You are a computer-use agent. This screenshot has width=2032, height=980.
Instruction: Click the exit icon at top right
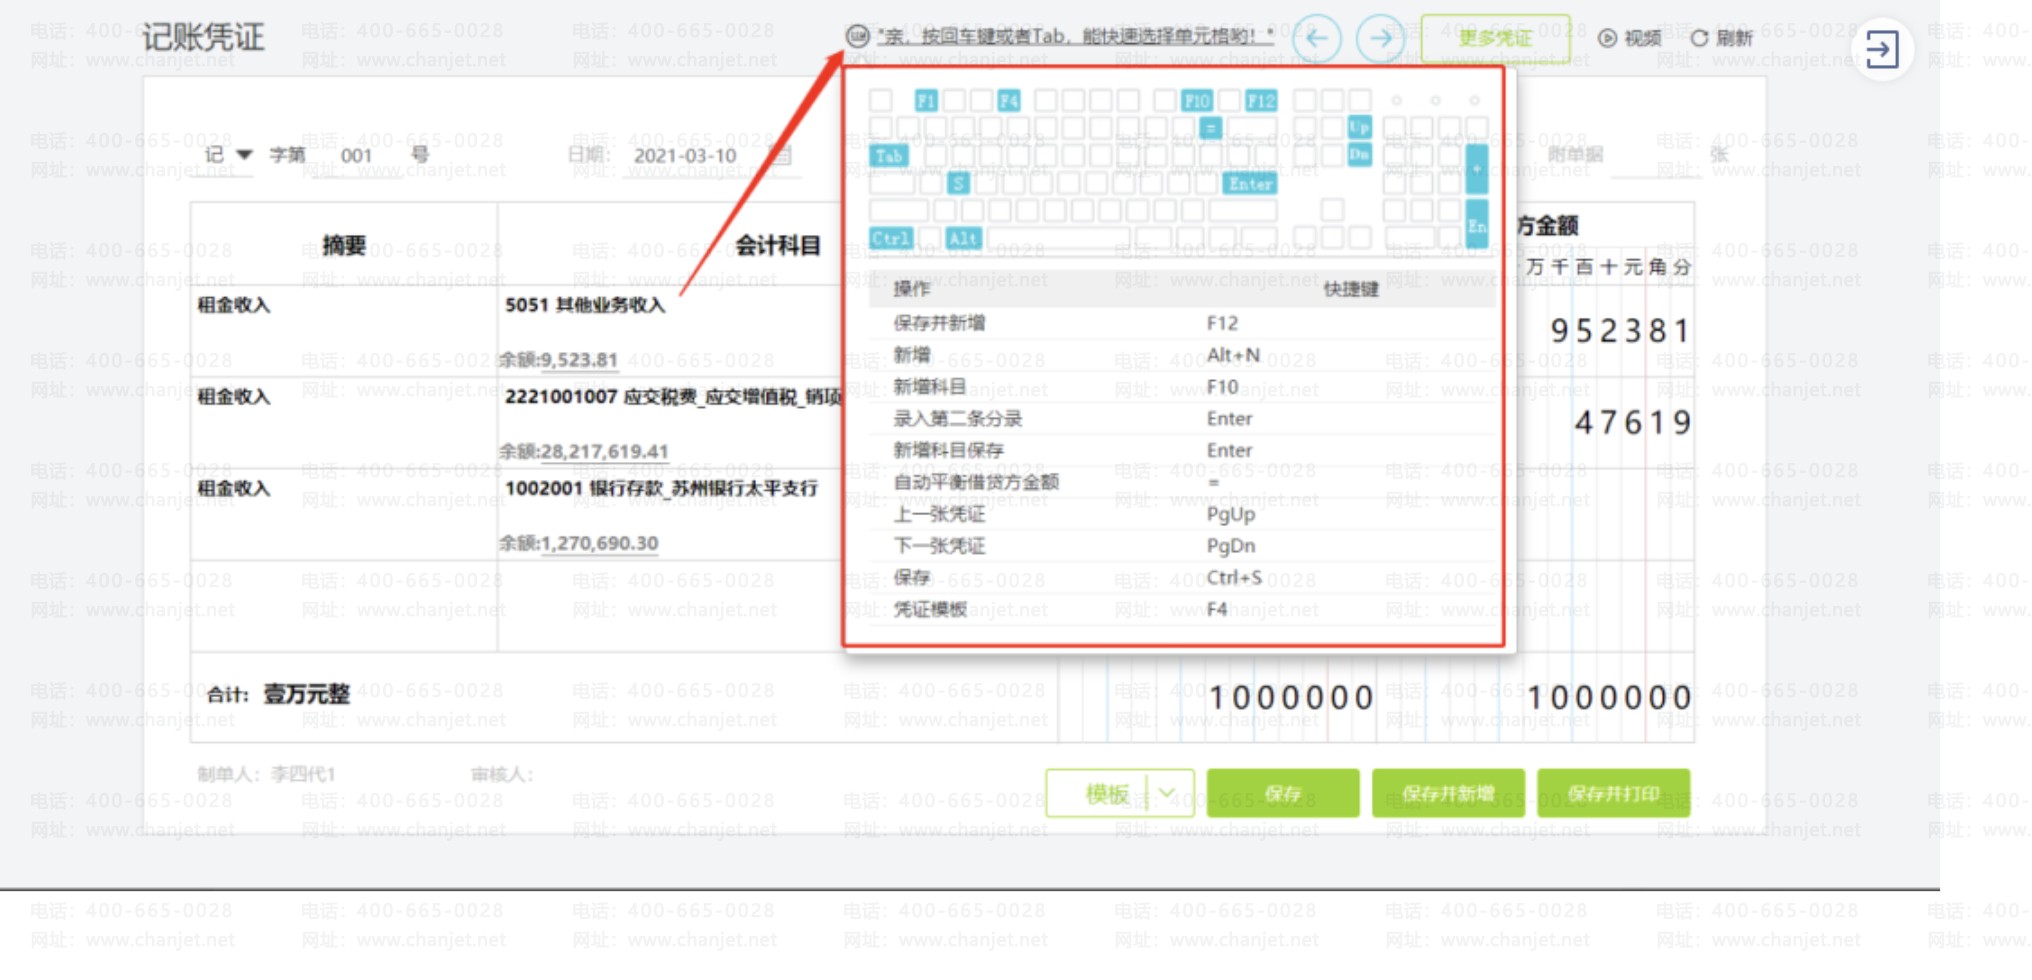(1882, 49)
